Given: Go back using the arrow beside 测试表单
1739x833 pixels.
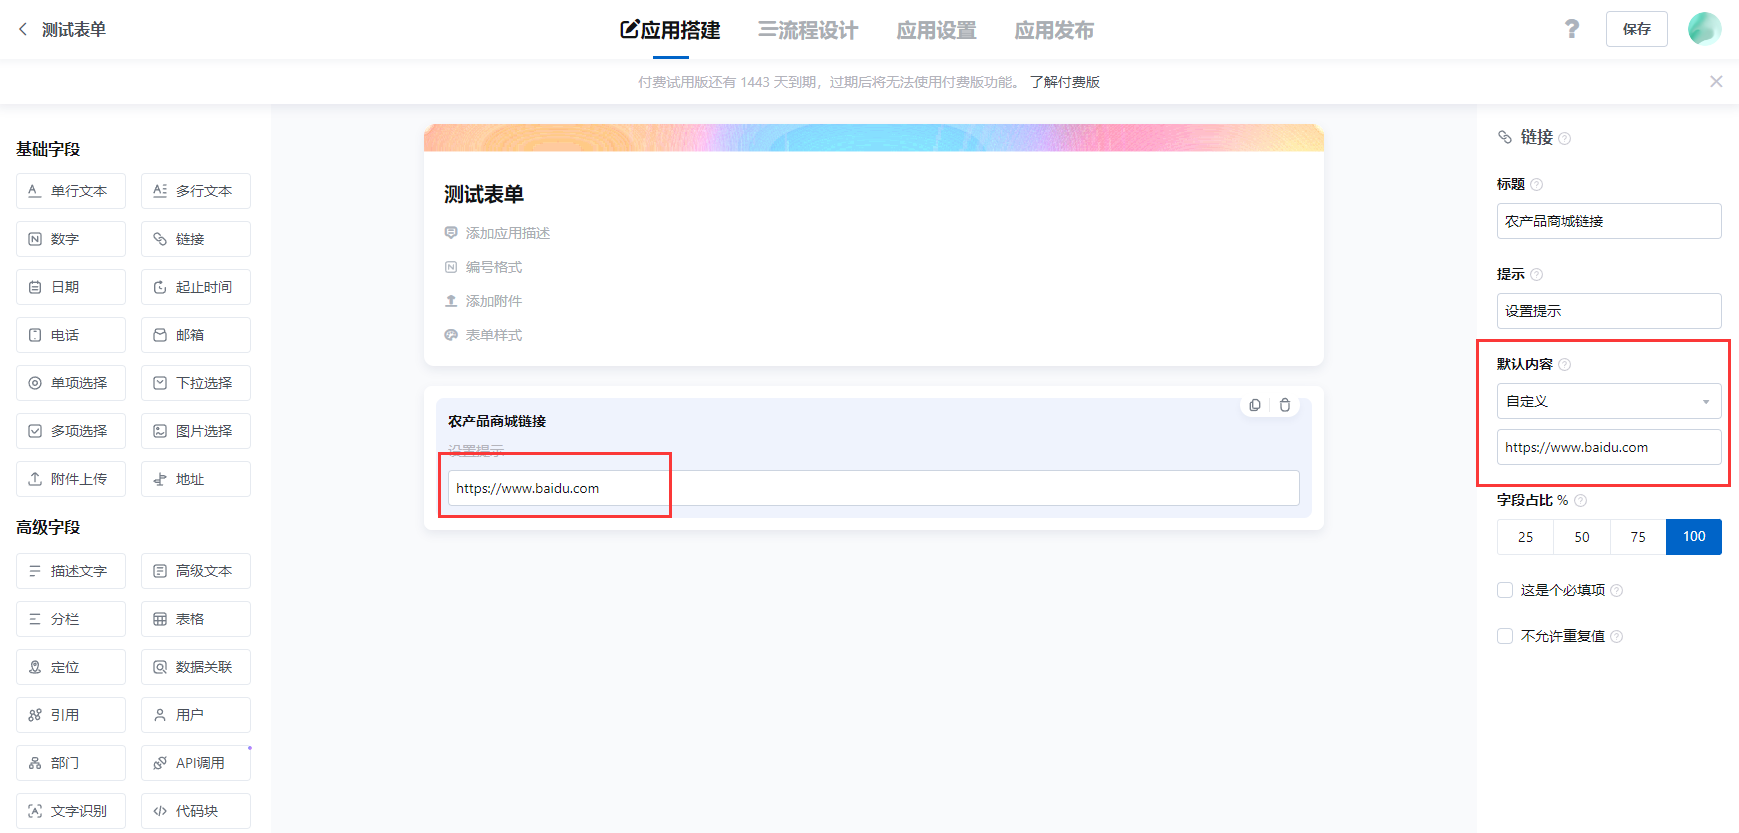Looking at the screenshot, I should click(x=23, y=29).
